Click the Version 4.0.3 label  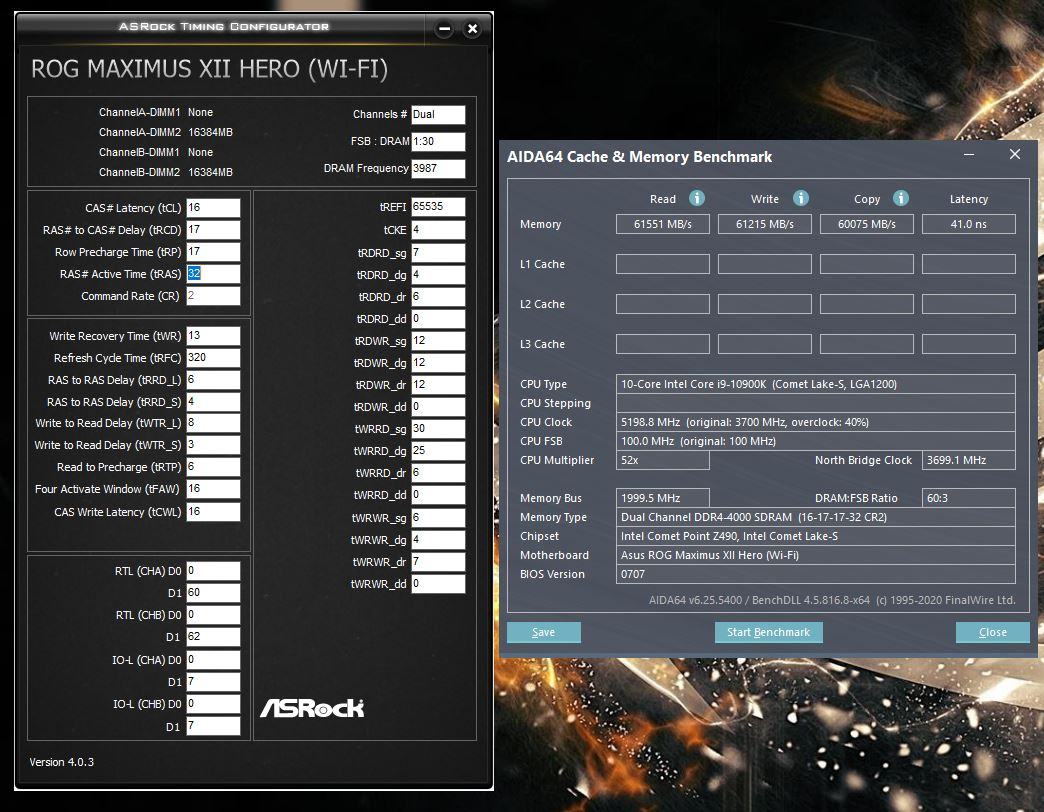point(61,762)
